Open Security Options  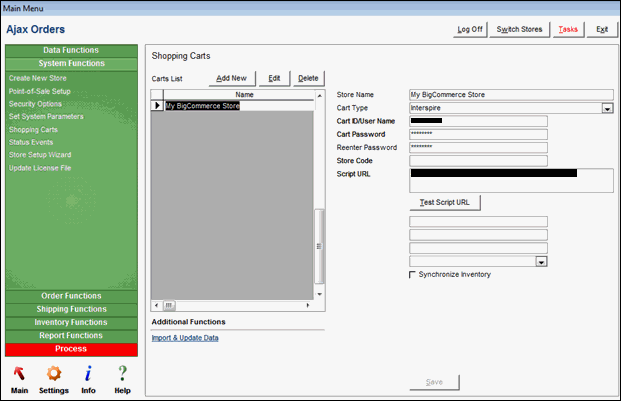pos(35,104)
